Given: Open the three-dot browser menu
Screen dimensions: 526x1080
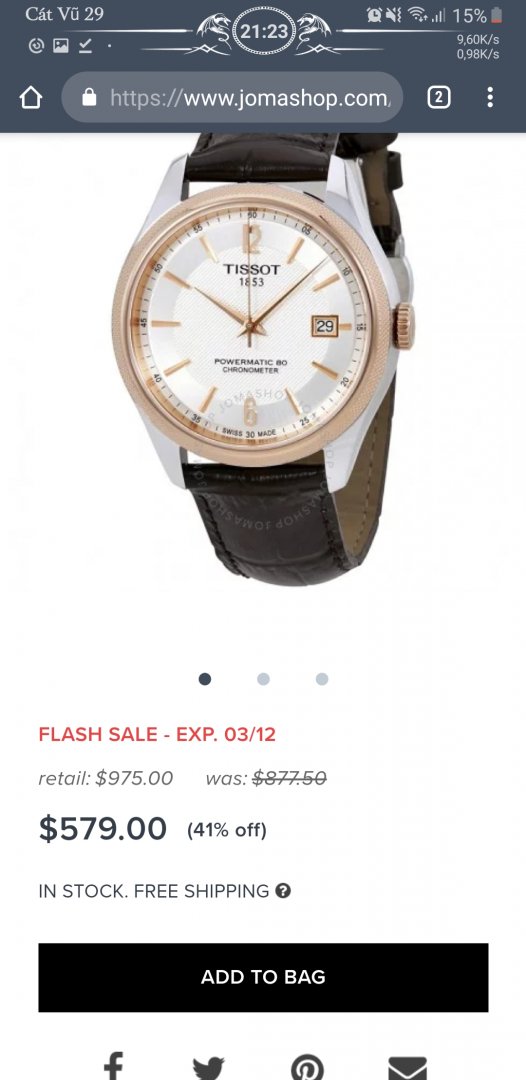Looking at the screenshot, I should point(490,97).
